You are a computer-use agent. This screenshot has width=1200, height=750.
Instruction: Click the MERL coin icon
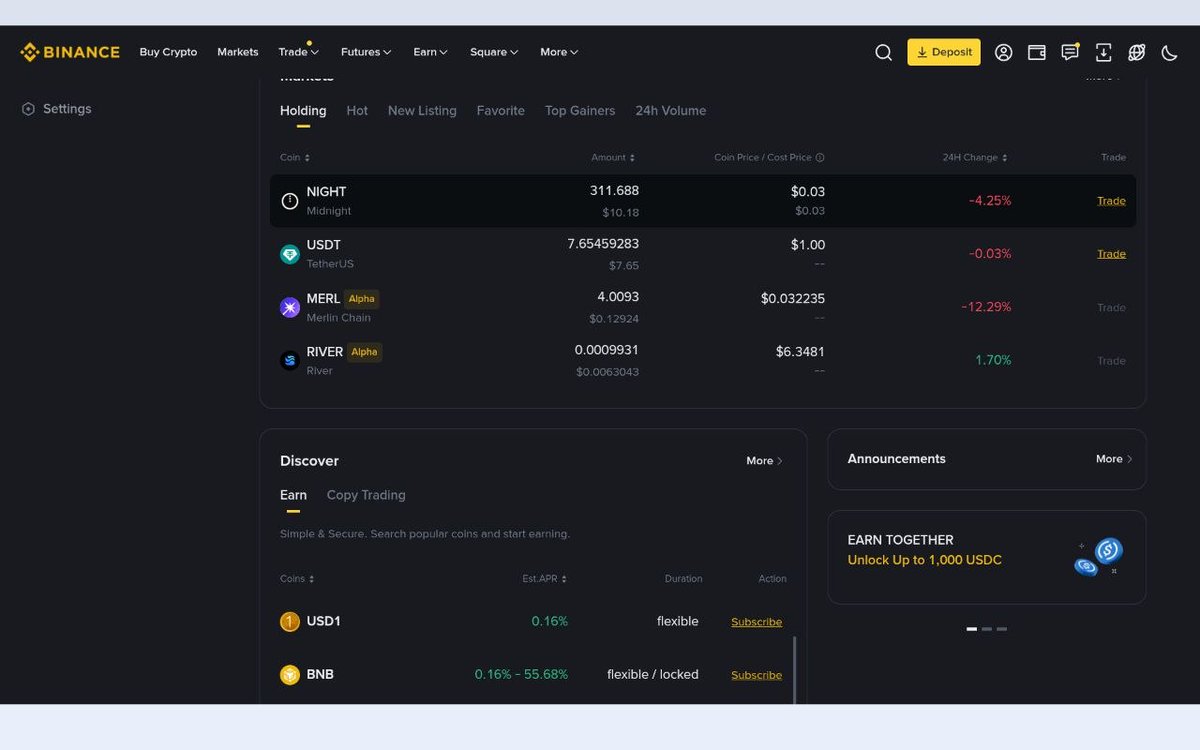290,307
